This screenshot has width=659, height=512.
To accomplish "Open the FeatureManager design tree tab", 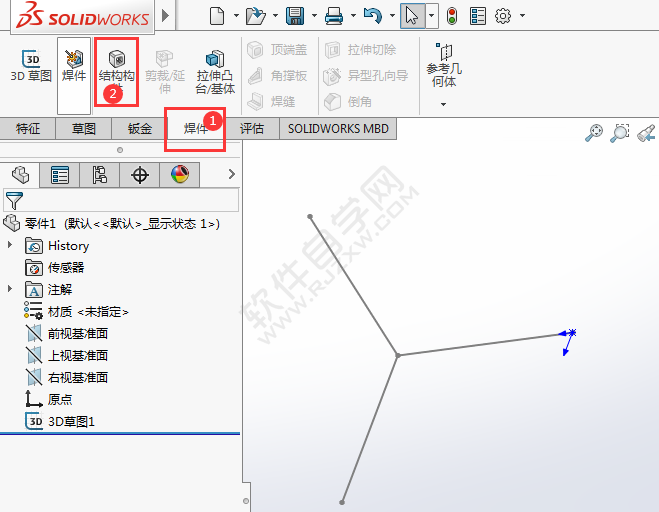I will pos(20,175).
